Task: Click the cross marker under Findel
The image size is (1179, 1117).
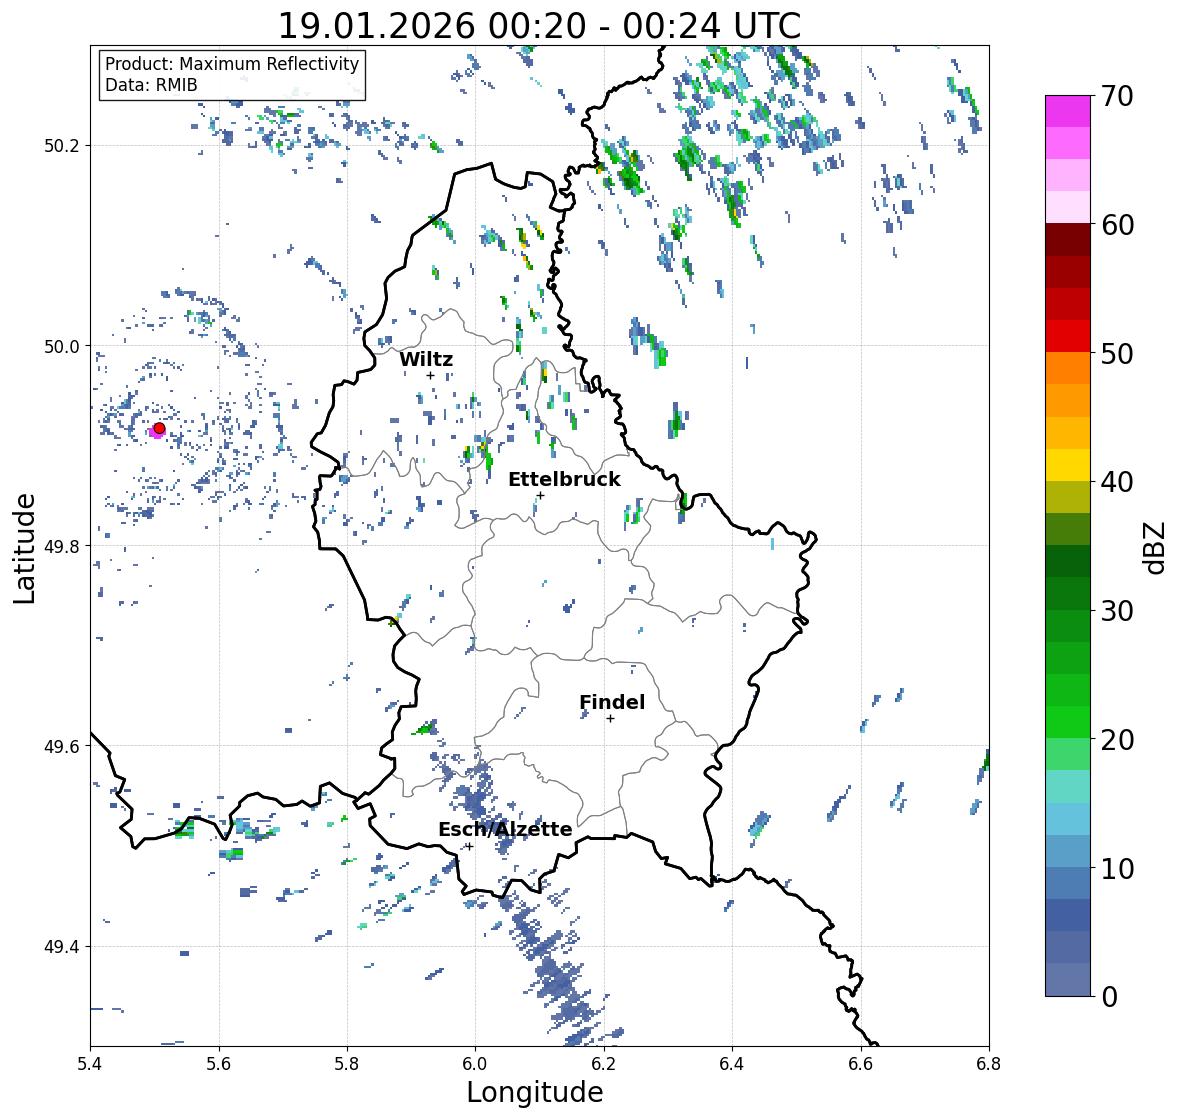Action: pos(611,719)
